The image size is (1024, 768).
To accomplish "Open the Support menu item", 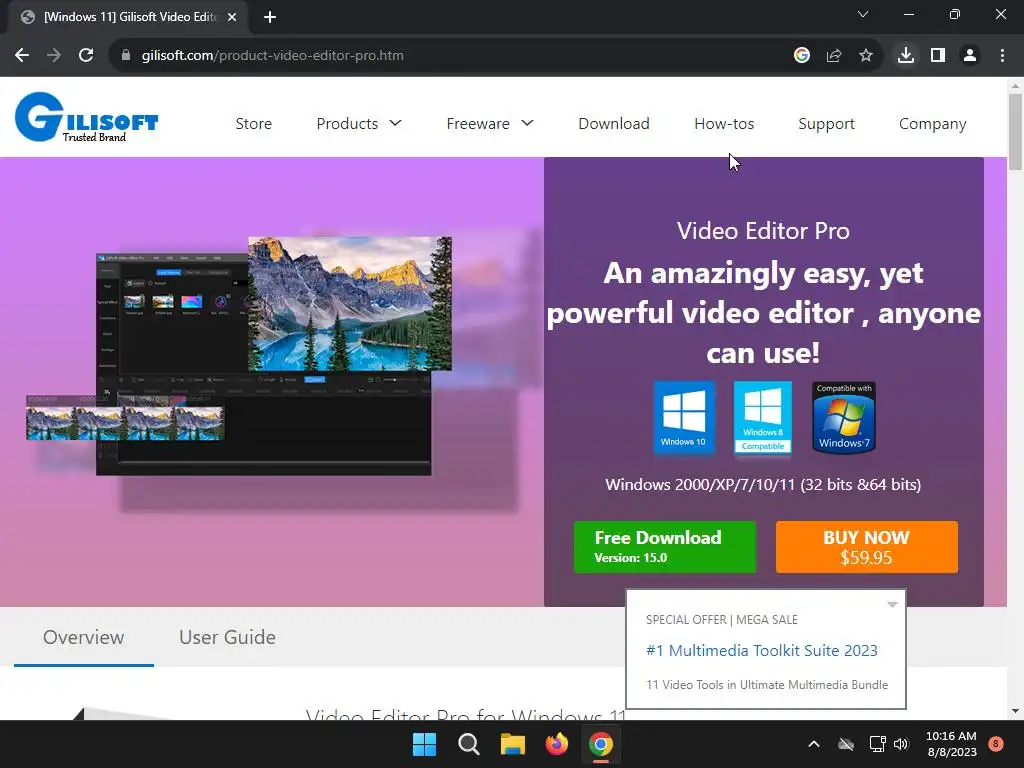I will click(826, 124).
